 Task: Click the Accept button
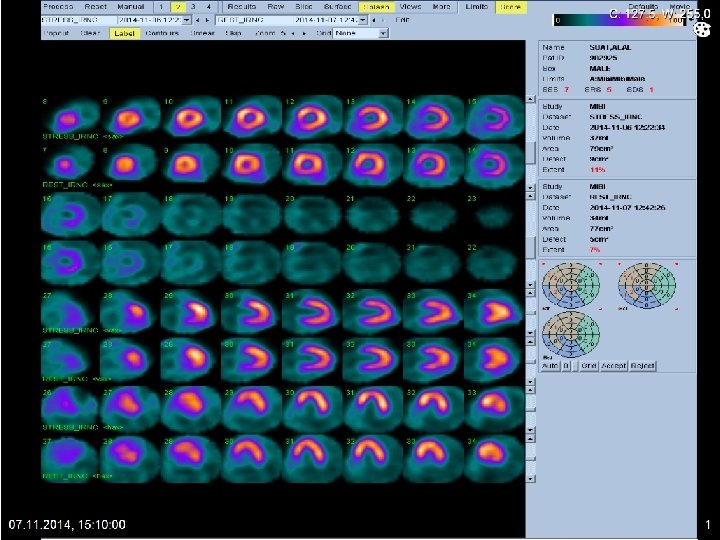(614, 366)
